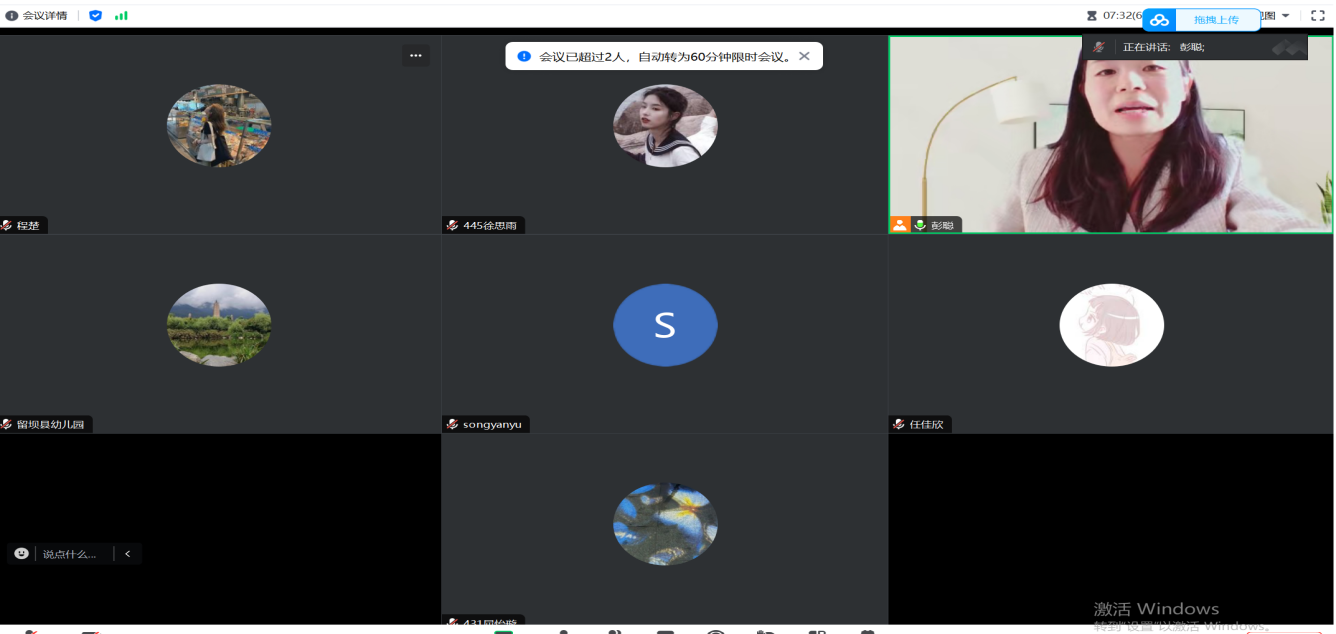Click the info icon in the notification banner
Image resolution: width=1336 pixels, height=634 pixels.
tap(523, 57)
